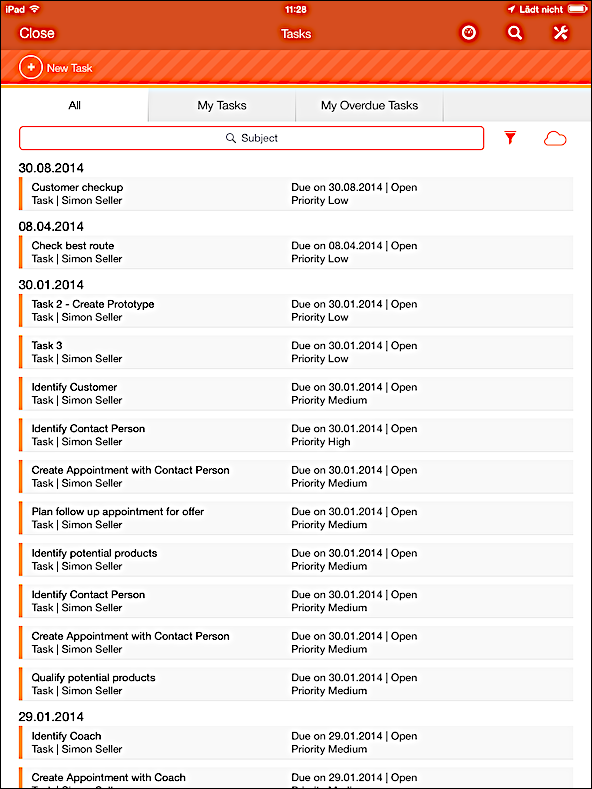Close the Tasks view
The height and width of the screenshot is (789, 592).
point(37,33)
